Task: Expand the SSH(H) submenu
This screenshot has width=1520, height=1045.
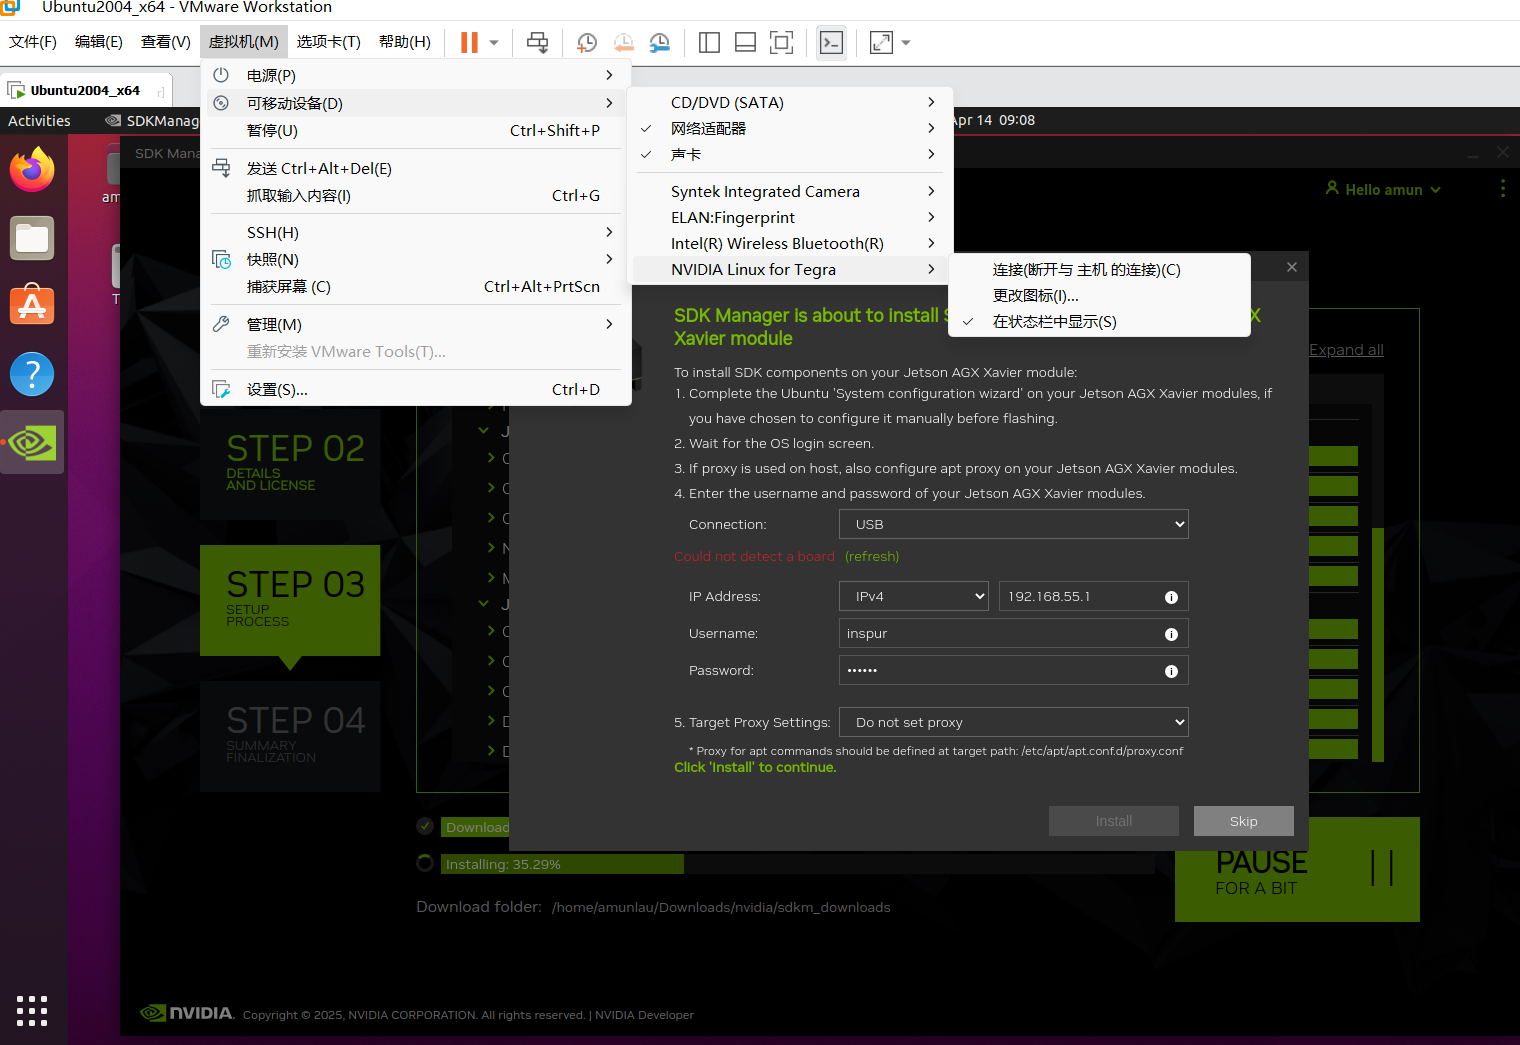Action: pyautogui.click(x=416, y=233)
